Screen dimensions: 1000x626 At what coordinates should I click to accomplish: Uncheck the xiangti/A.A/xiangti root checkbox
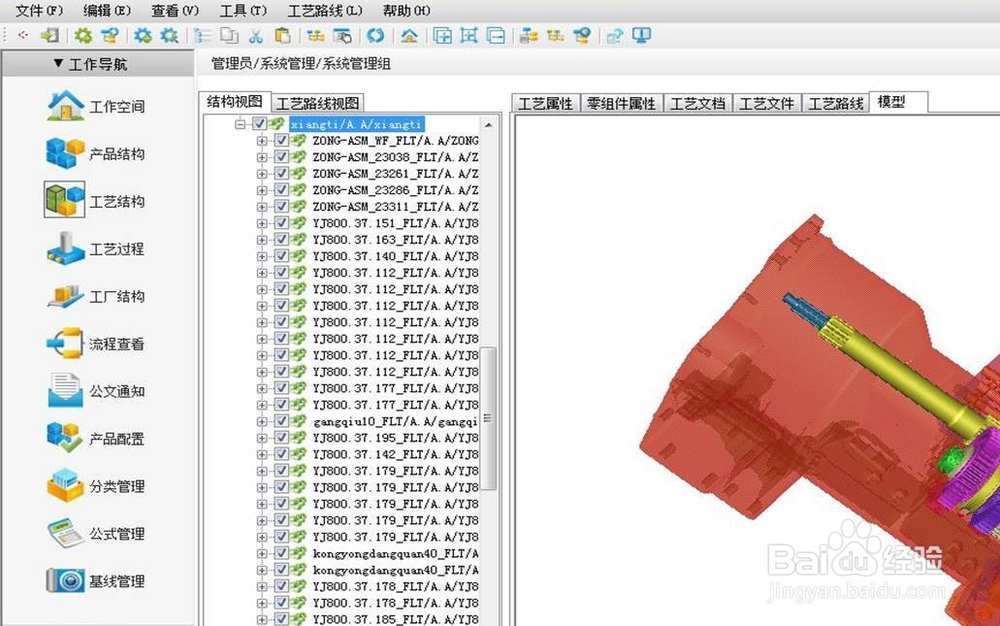(x=260, y=124)
